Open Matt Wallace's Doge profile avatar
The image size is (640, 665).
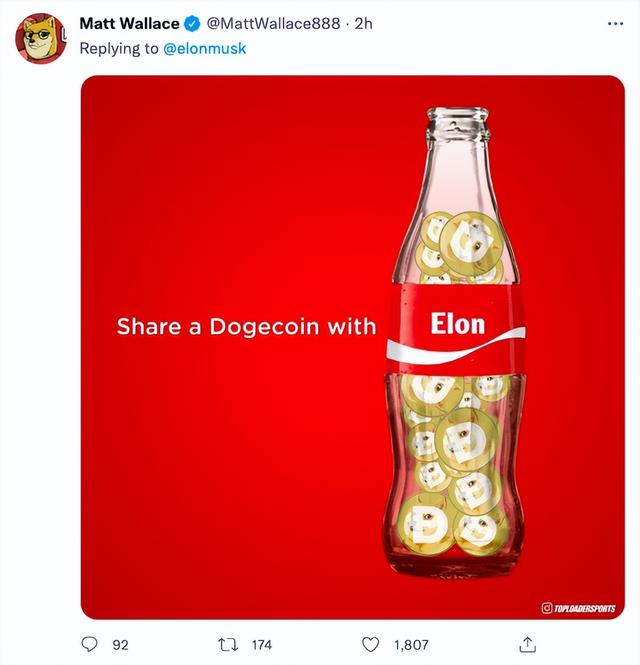40,39
